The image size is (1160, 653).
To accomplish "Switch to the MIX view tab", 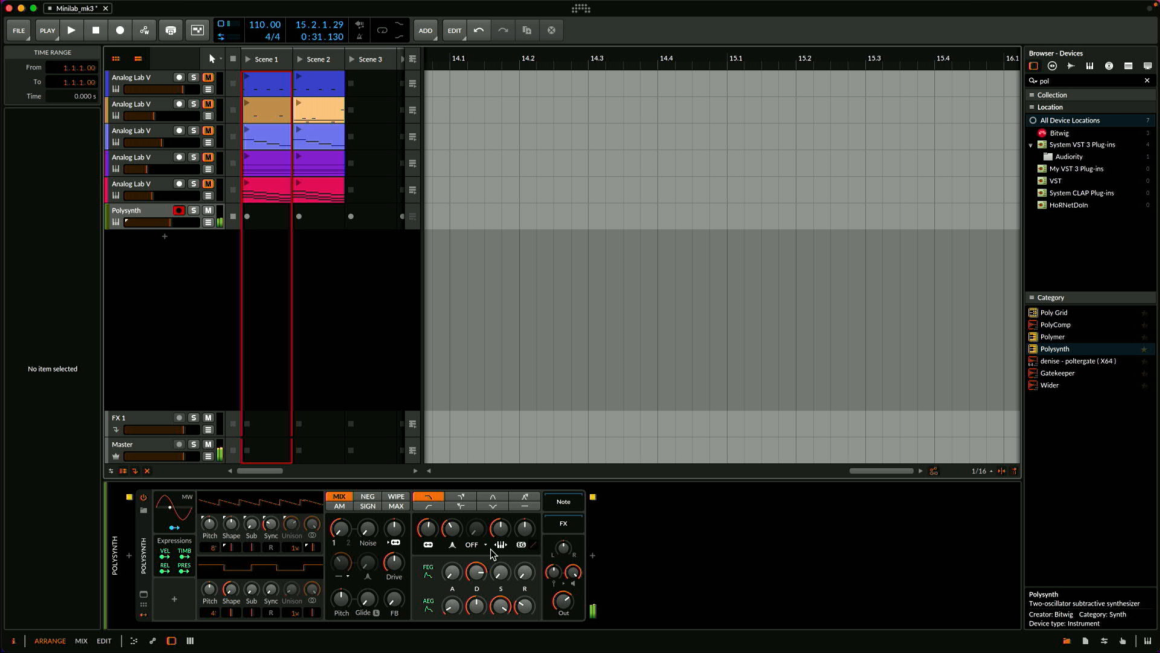I will pyautogui.click(x=81, y=641).
